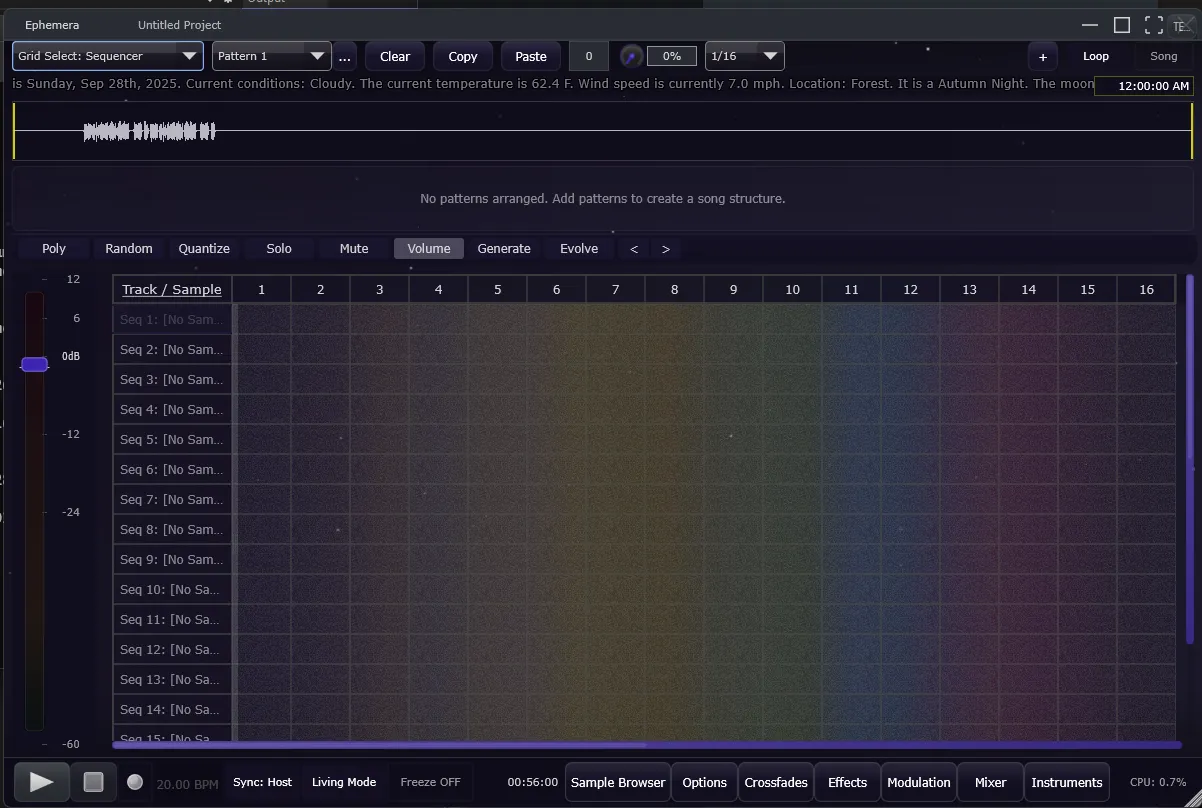
Task: Click the Clear button
Action: click(x=395, y=57)
